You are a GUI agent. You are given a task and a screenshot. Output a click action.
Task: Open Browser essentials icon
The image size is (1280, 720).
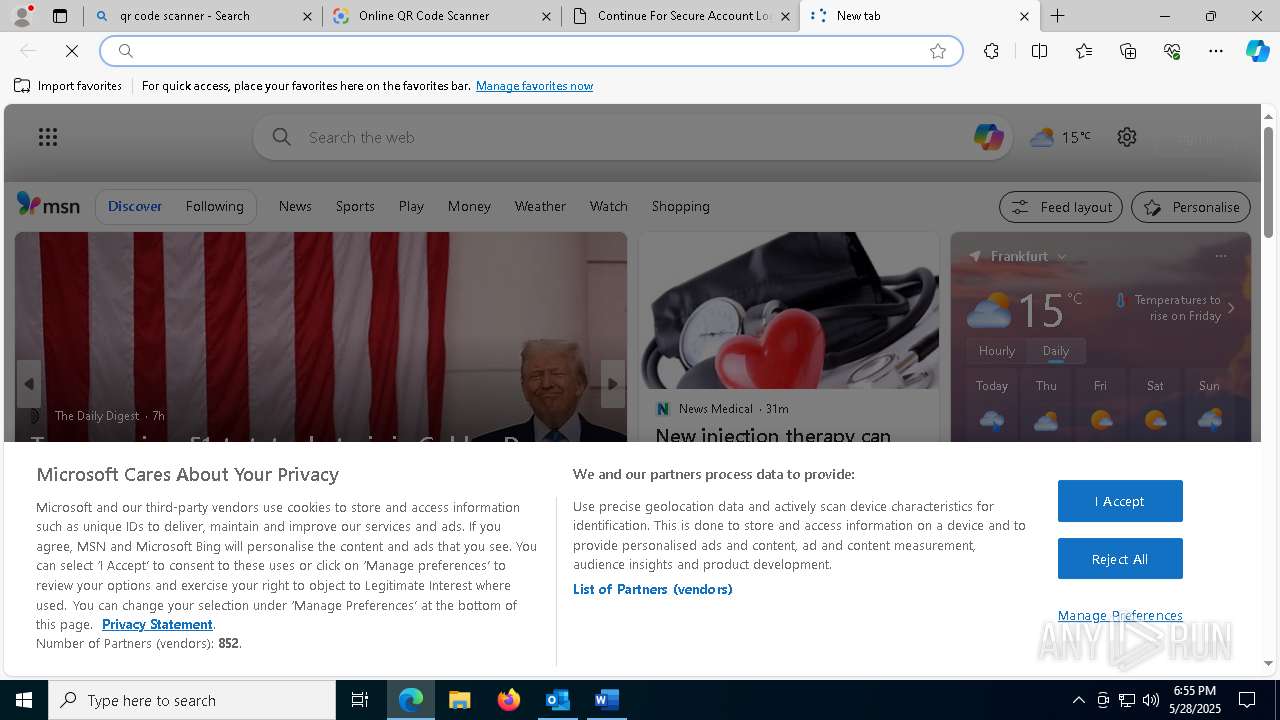coord(1172,51)
